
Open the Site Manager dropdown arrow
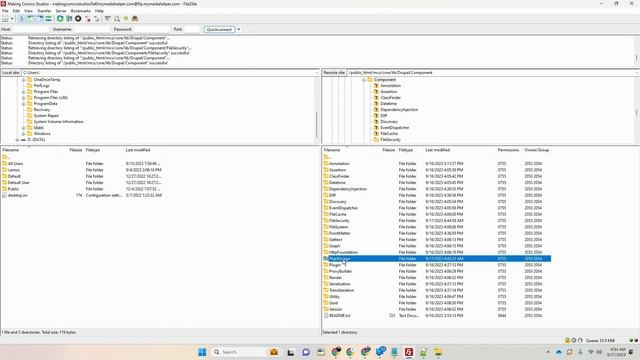click(12, 19)
